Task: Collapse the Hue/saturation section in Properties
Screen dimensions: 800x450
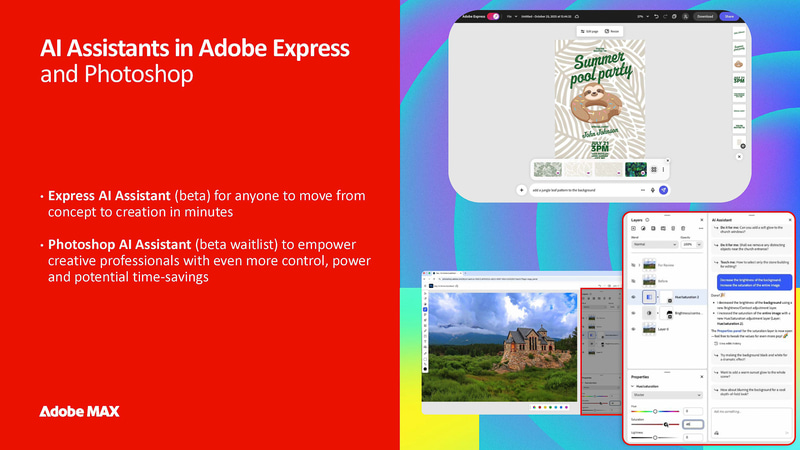Action: click(633, 386)
